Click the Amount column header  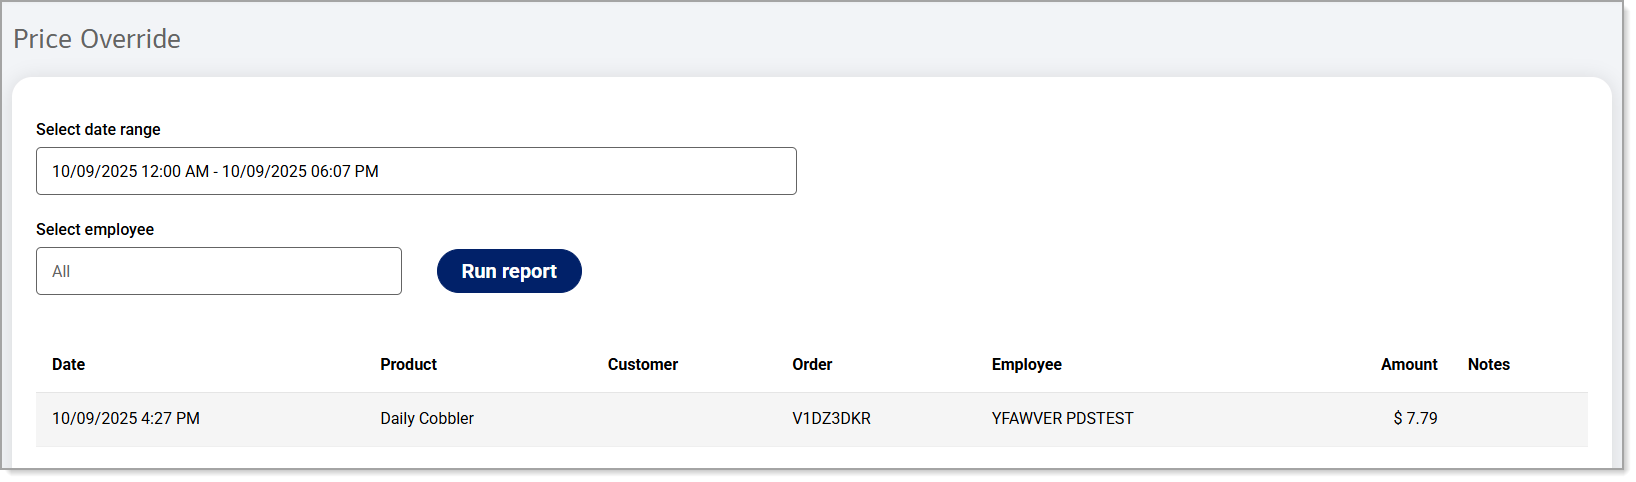(1408, 364)
